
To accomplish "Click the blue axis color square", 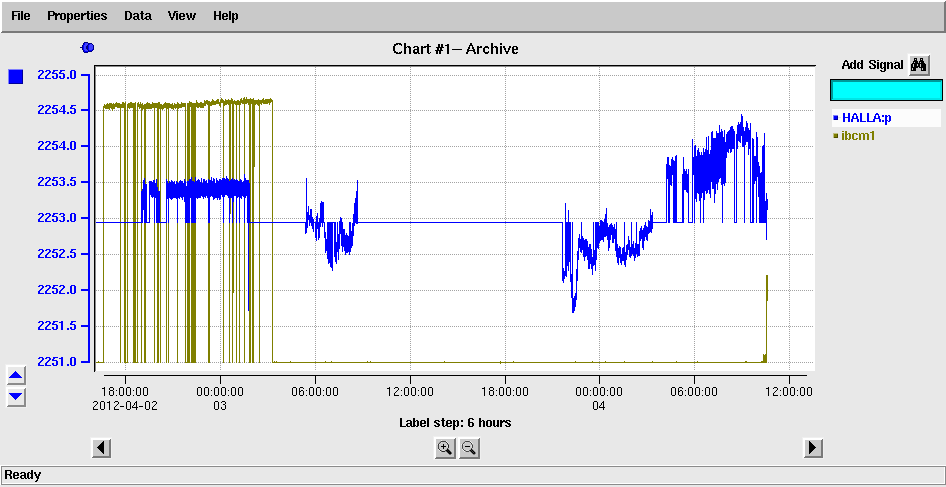I will coord(16,77).
